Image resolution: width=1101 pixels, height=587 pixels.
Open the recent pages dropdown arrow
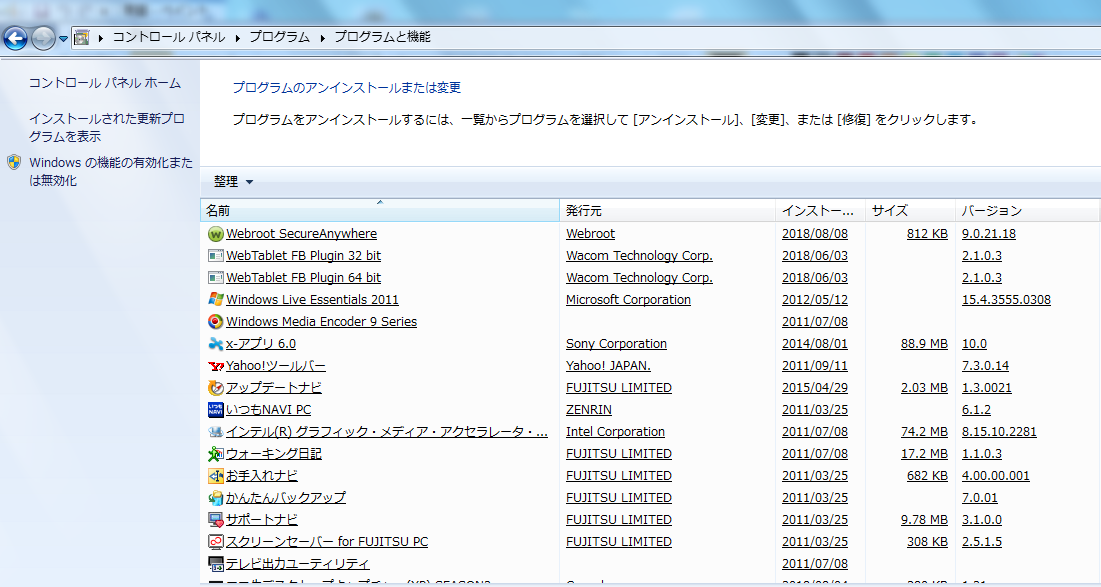point(63,39)
